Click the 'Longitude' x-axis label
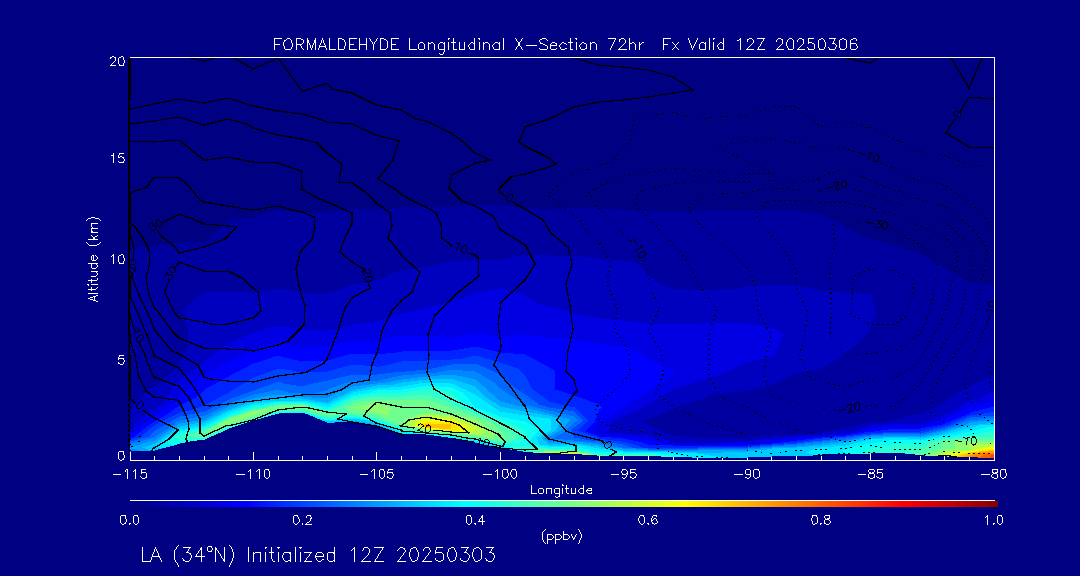This screenshot has height=576, width=1080. click(561, 491)
